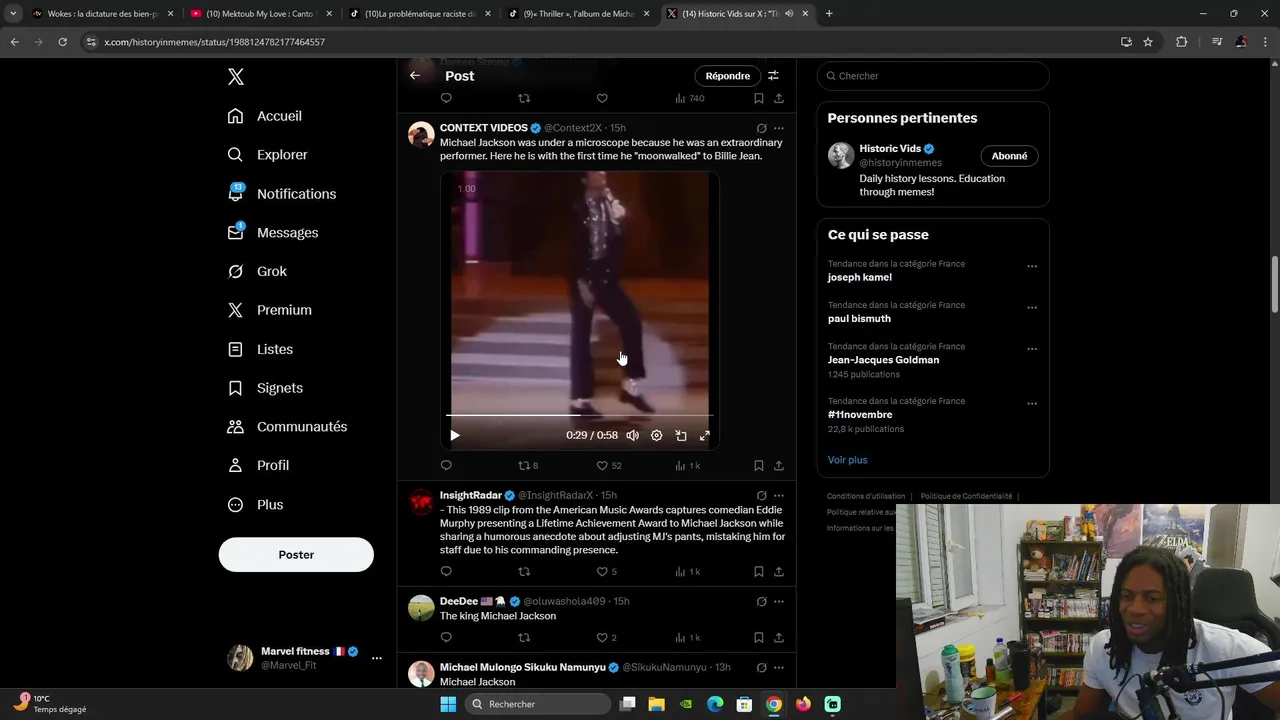Open a new browser tab
Viewport: 1280px width, 720px height.
point(829,14)
